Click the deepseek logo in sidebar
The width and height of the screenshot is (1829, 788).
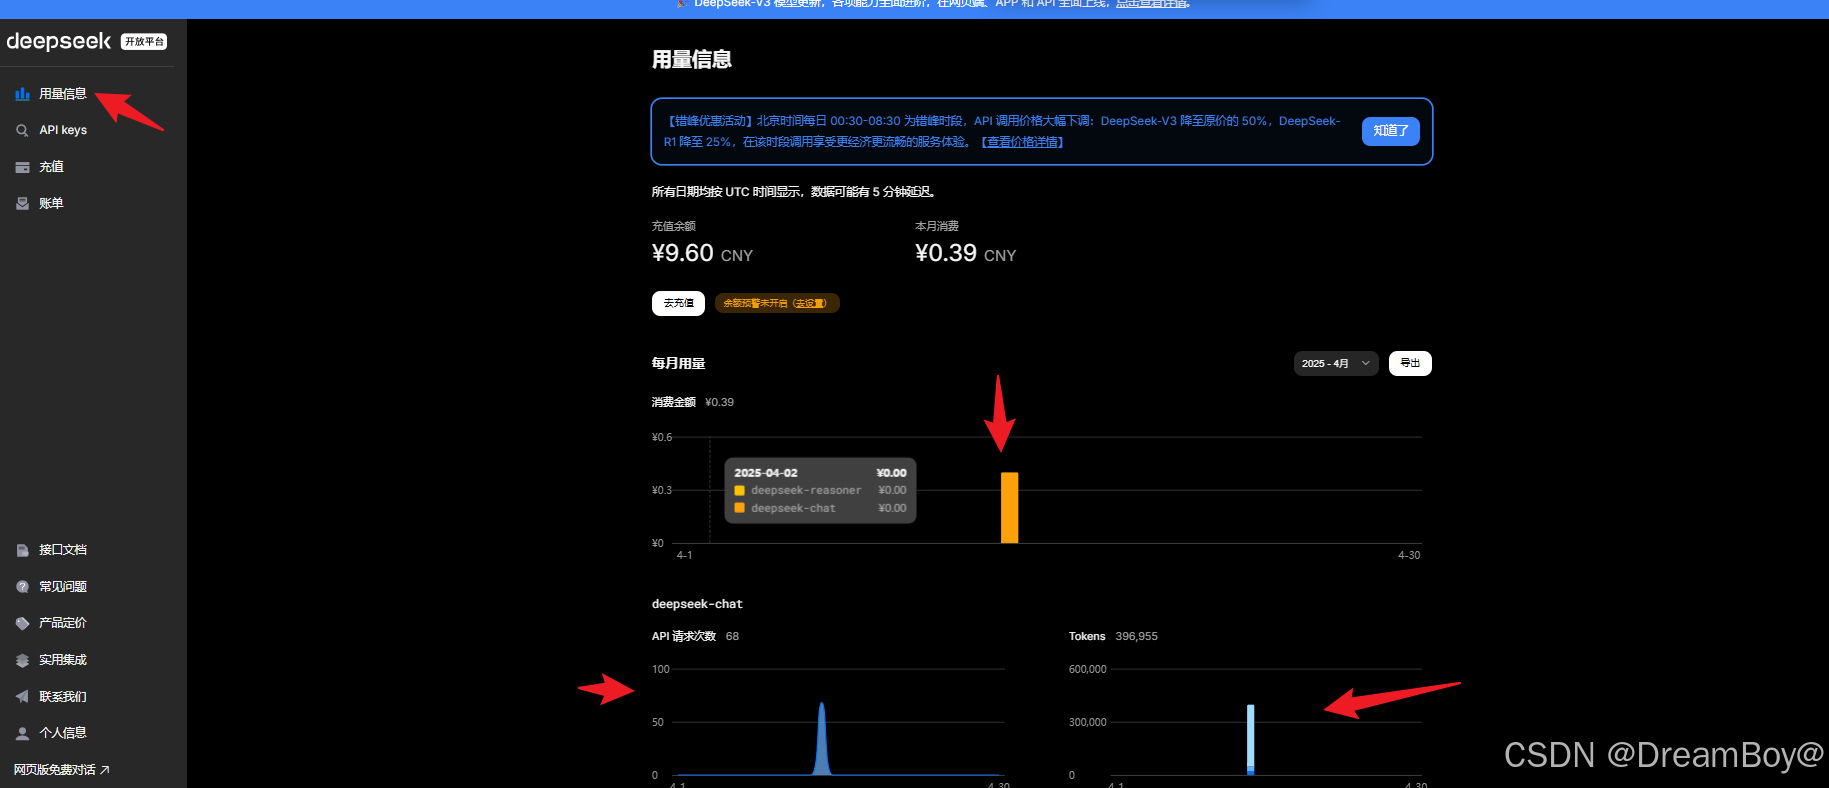(59, 41)
